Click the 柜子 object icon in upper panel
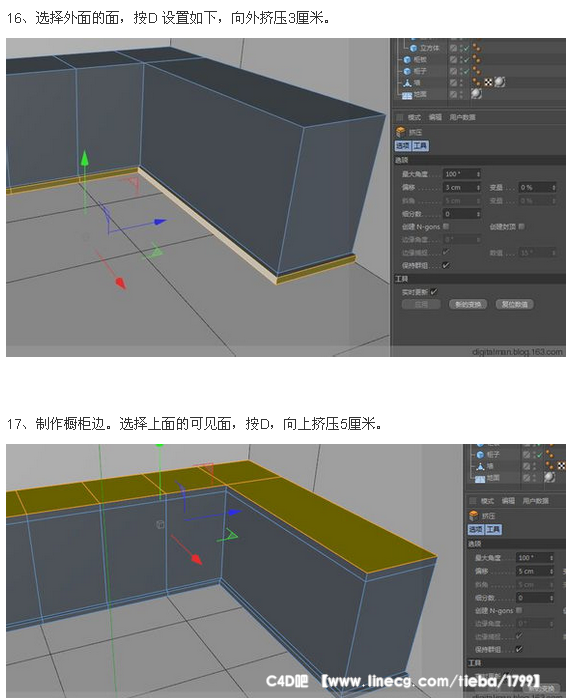The width and height of the screenshot is (566, 698). tap(407, 71)
